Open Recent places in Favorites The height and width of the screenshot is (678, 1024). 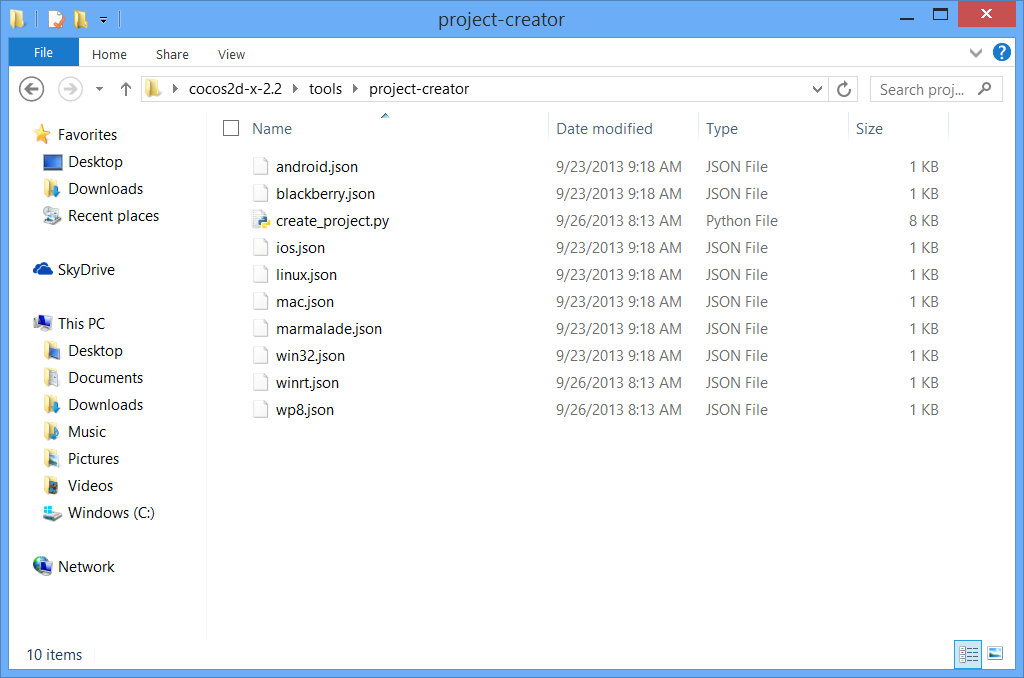pos(113,216)
